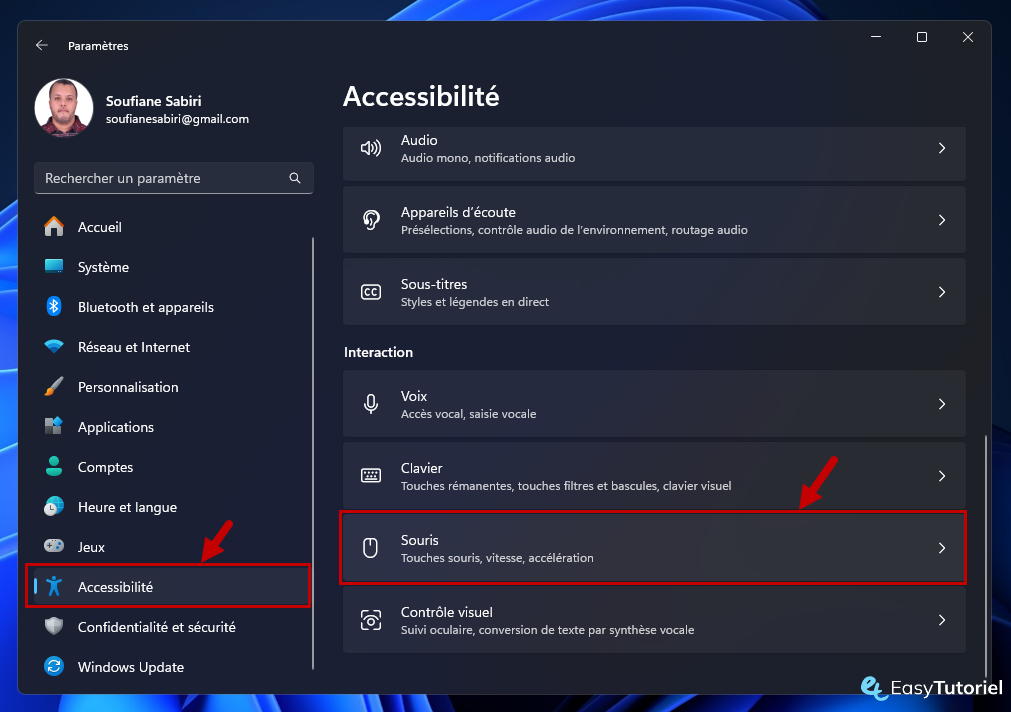Viewport: 1011px width, 712px height.
Task: Click the Heure et langue globe icon
Action: [54, 506]
